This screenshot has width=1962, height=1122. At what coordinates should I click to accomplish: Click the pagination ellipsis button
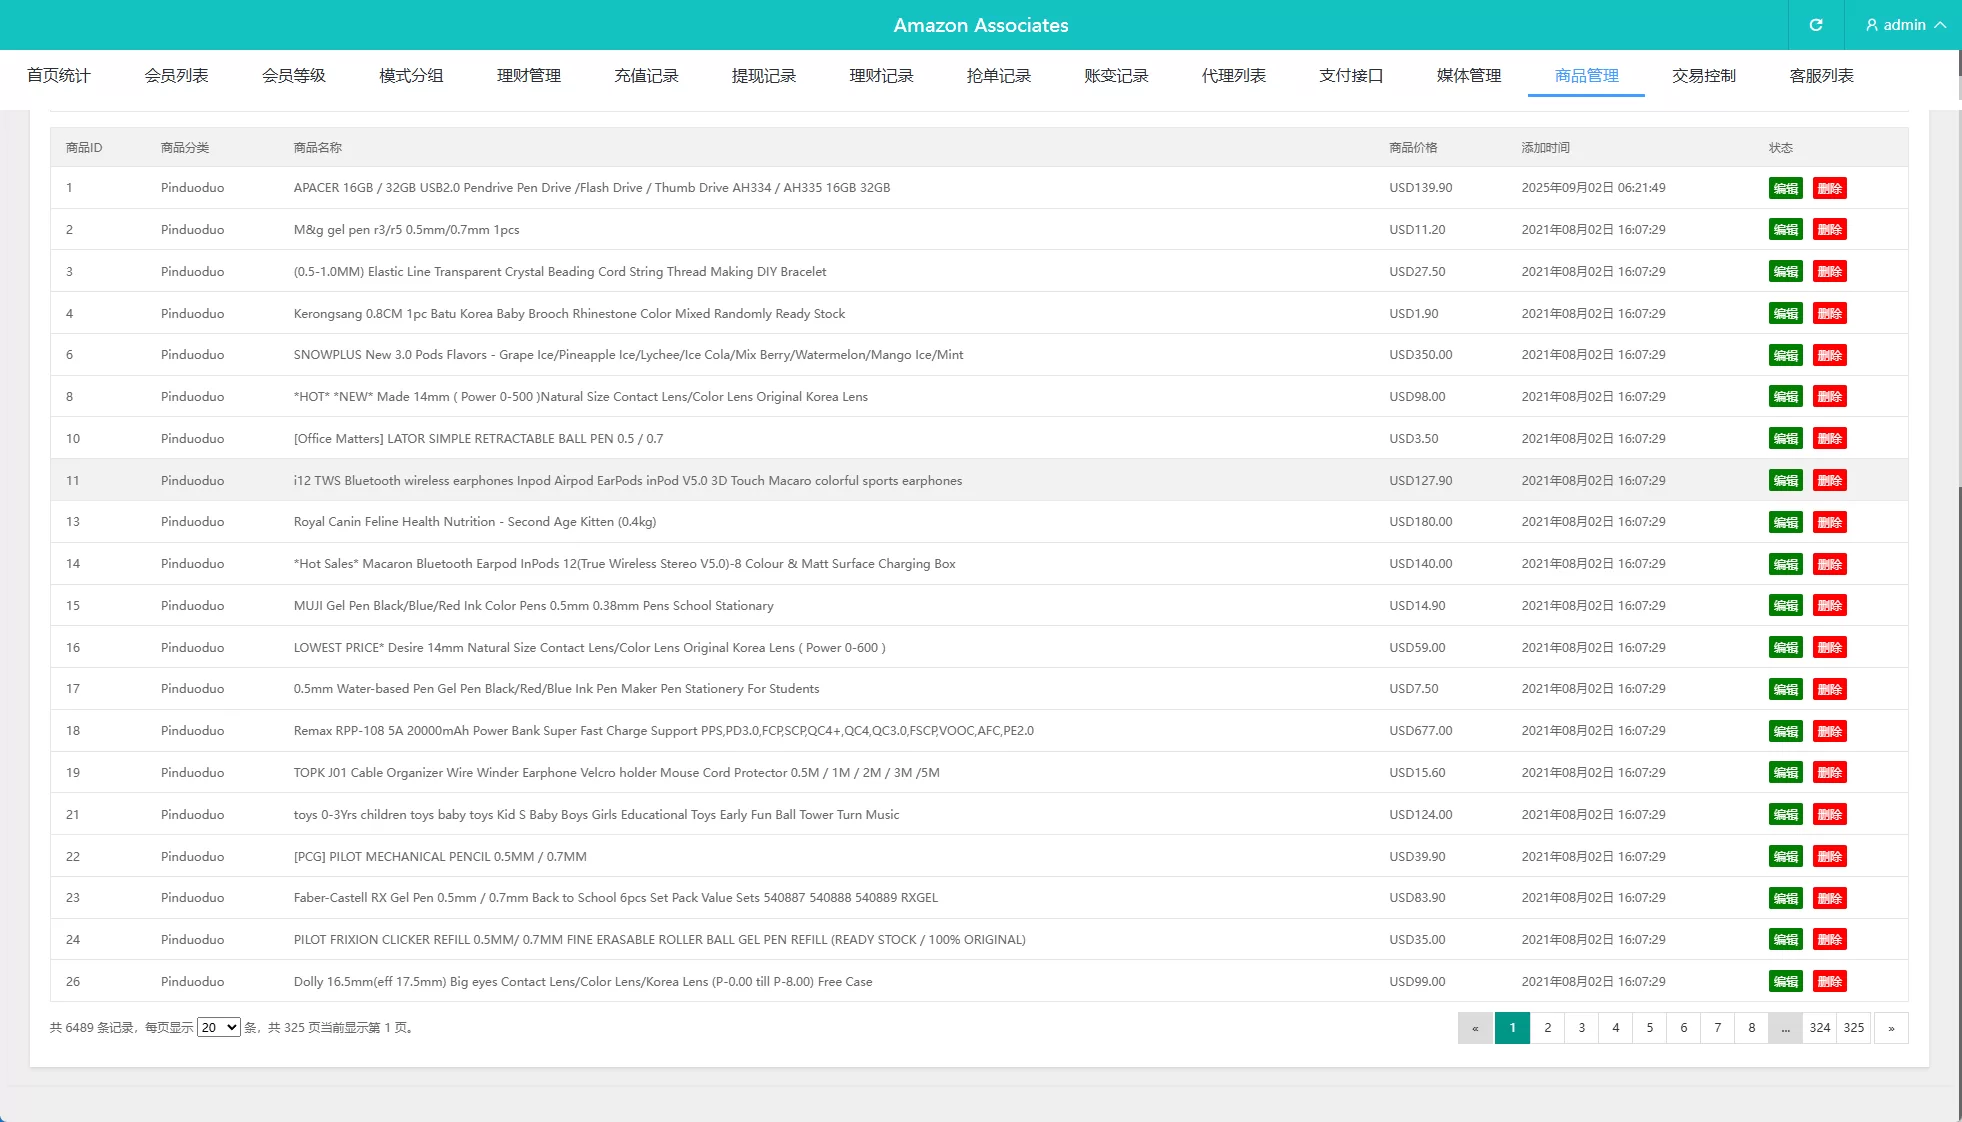coord(1785,1028)
